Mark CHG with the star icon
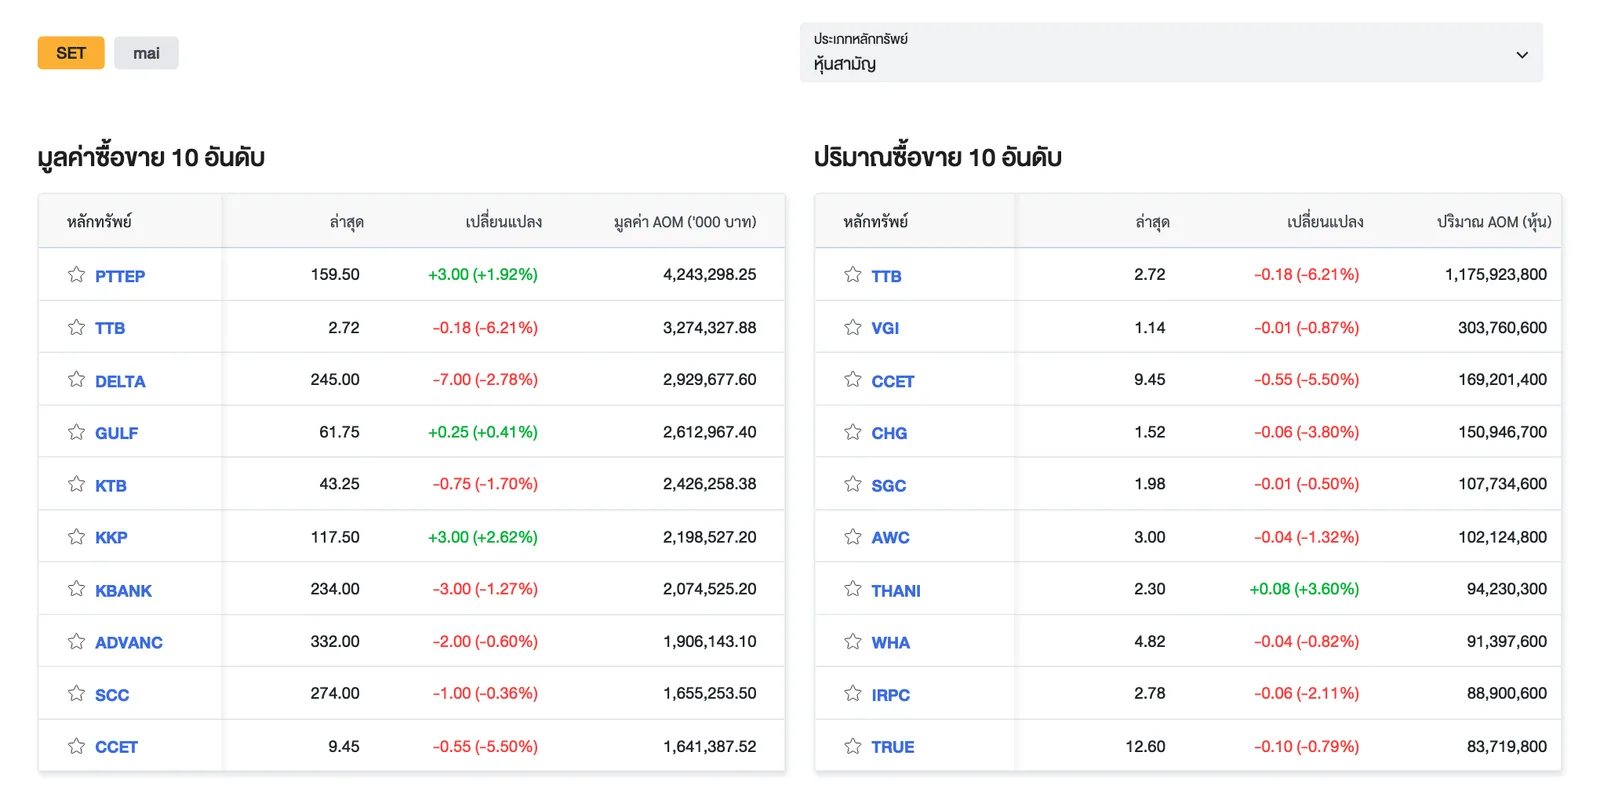This screenshot has height=788, width=1600. pos(852,432)
